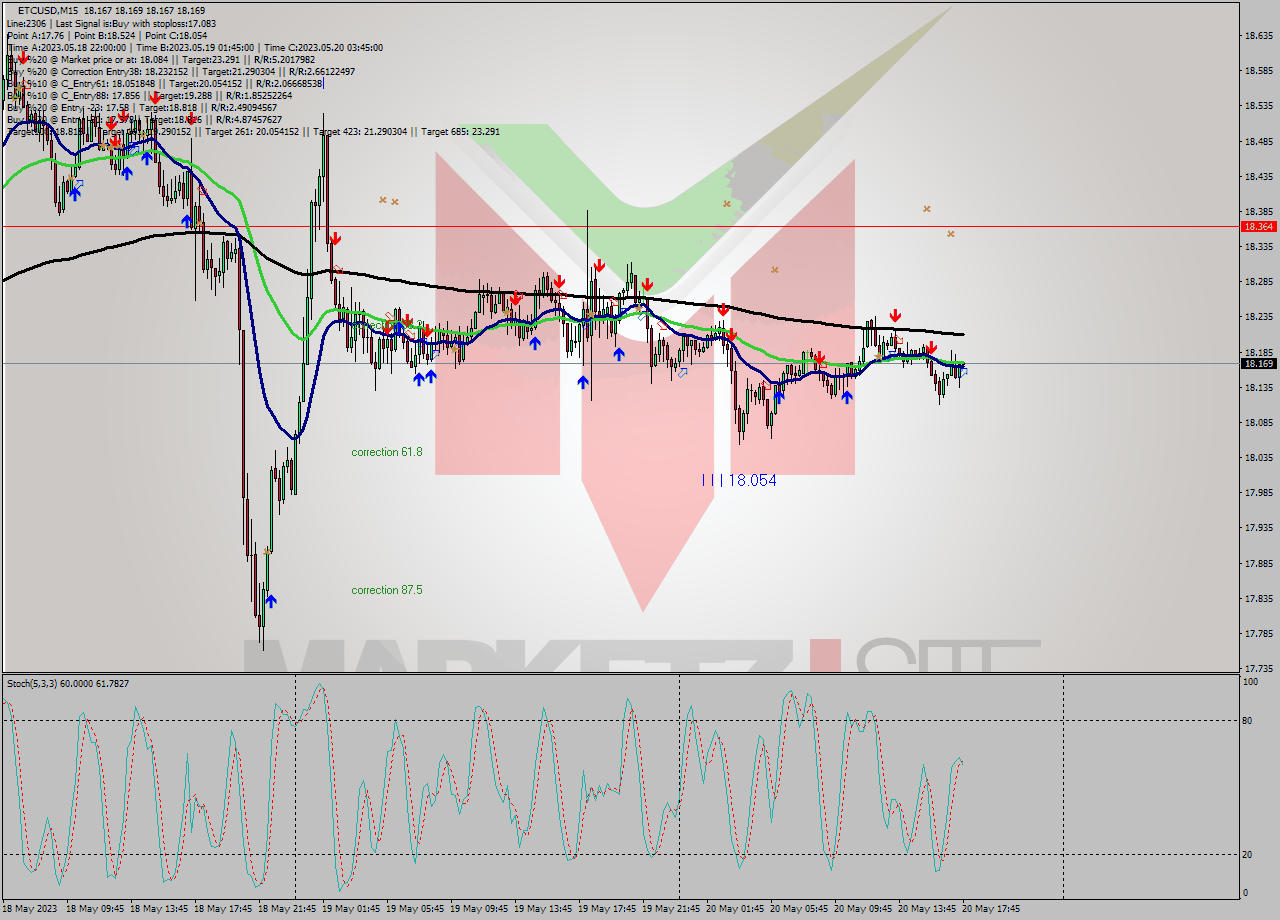This screenshot has height=920, width=1280.
Task: Click the 17.985 price axis value
Action: (x=1258, y=492)
